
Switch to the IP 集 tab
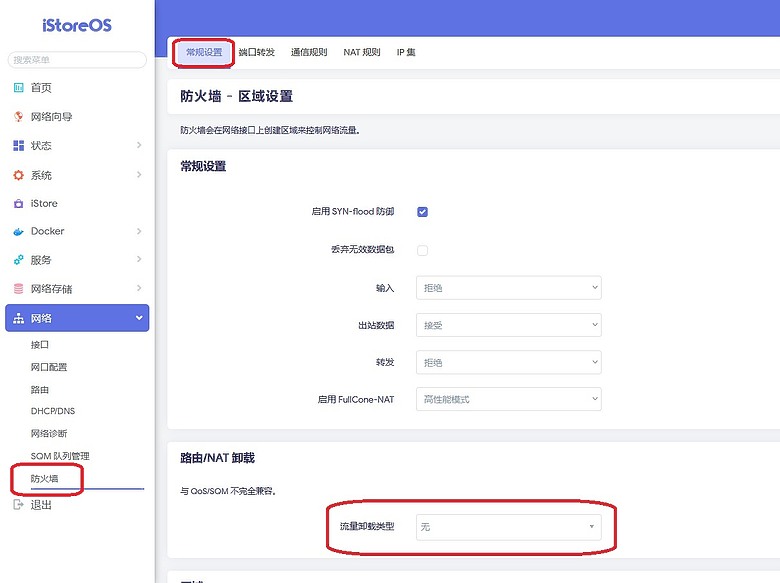tap(406, 52)
